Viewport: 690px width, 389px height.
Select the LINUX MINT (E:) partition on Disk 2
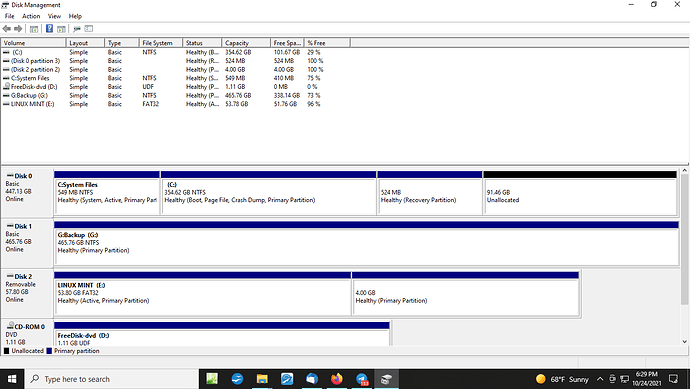[x=202, y=293]
